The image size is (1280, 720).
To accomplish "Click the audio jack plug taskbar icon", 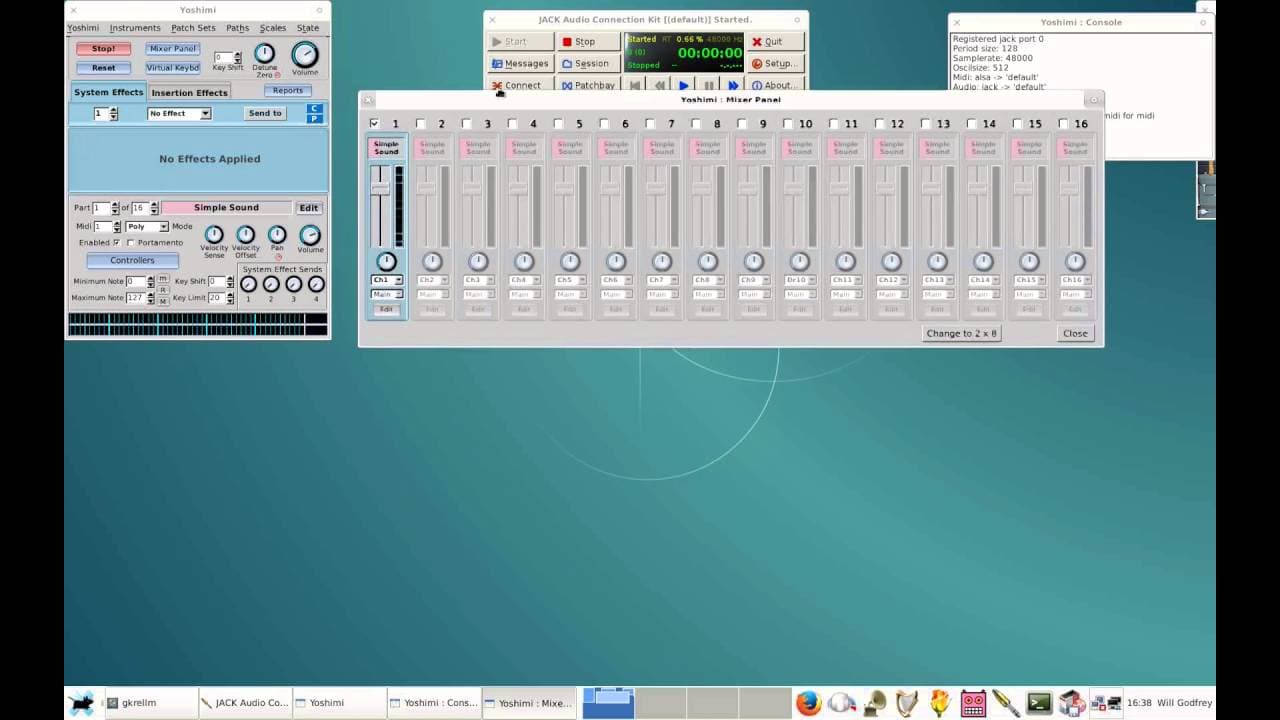I will click(x=1006, y=703).
